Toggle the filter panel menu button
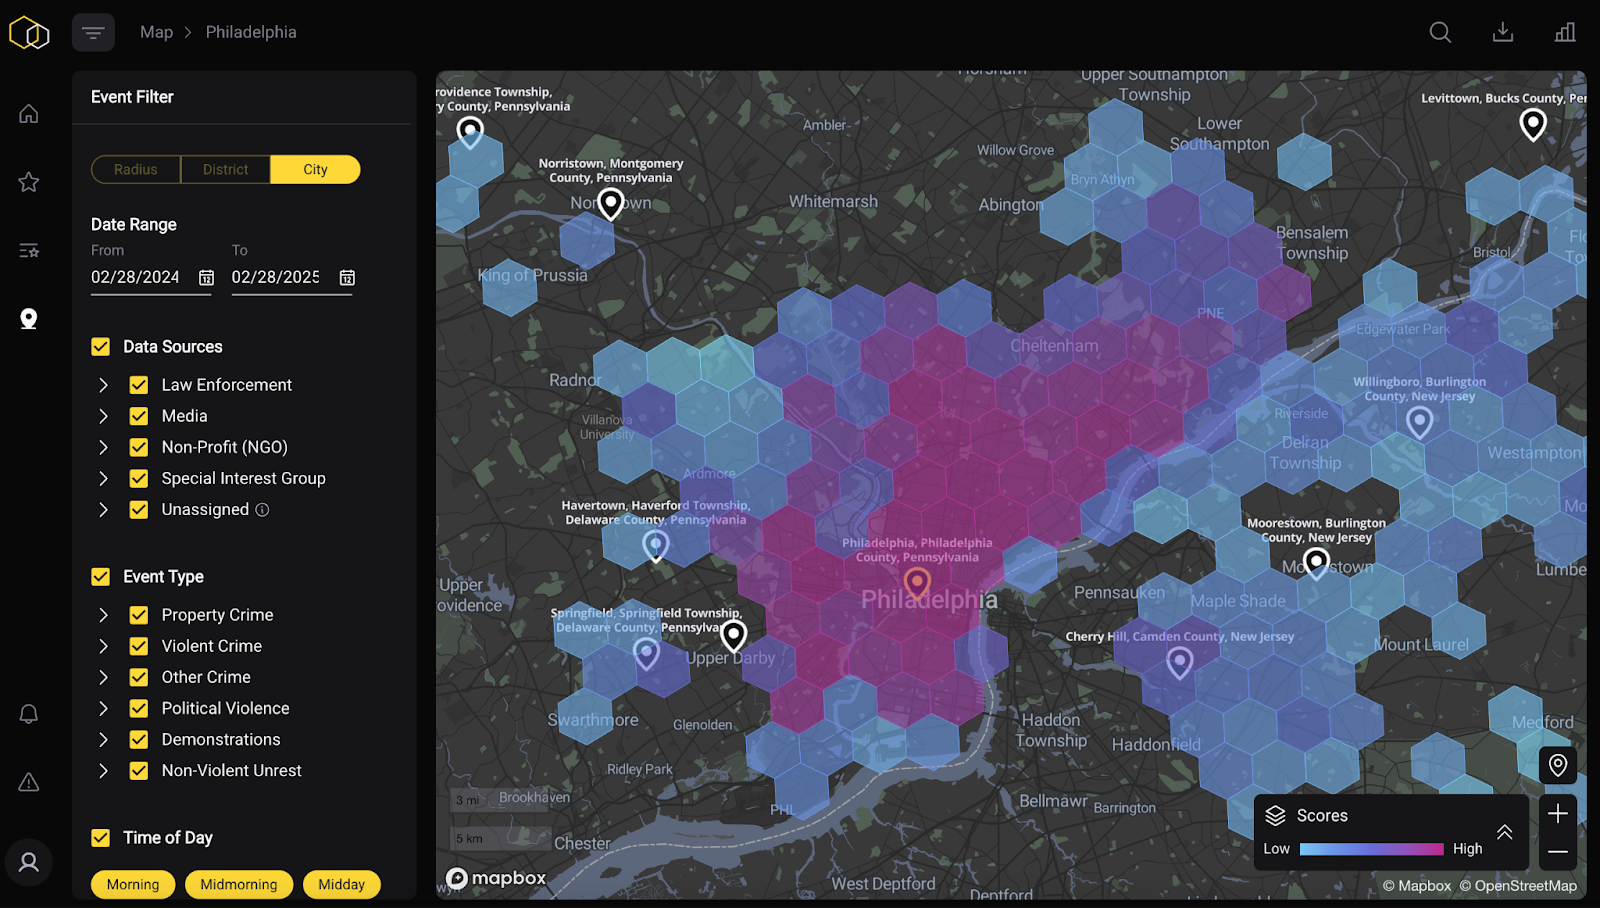This screenshot has width=1600, height=908. (x=93, y=33)
